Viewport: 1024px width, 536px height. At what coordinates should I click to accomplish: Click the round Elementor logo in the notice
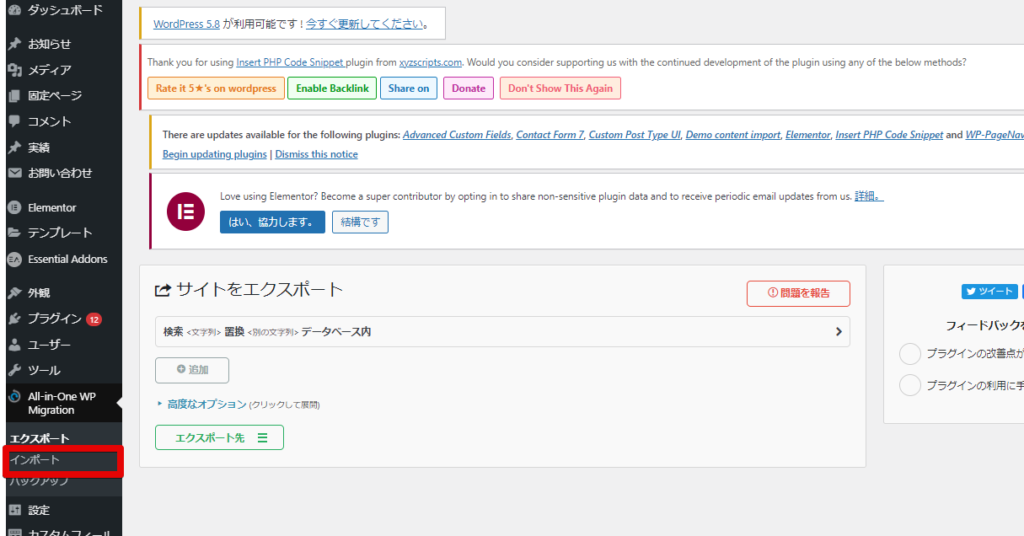tap(184, 211)
